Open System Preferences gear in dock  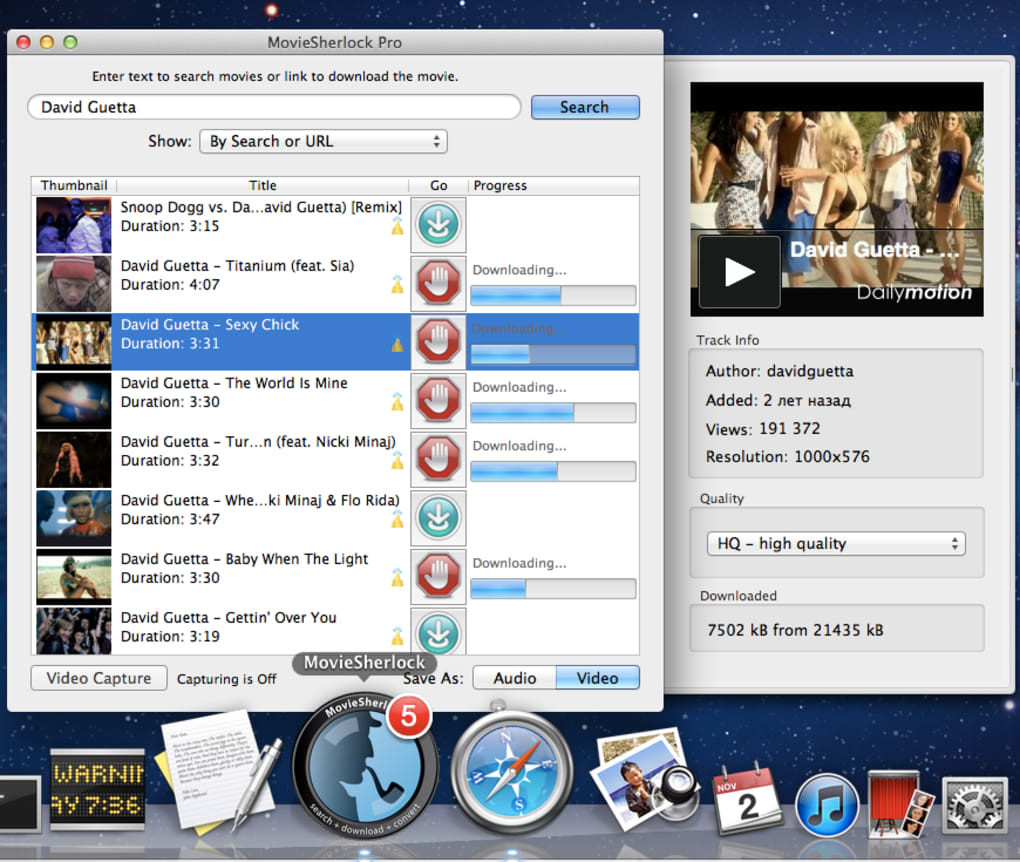tap(974, 807)
